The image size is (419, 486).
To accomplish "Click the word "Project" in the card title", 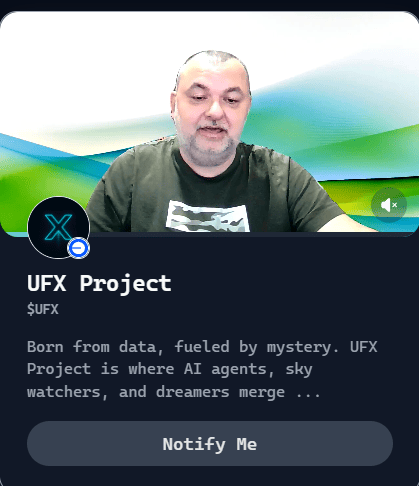I will (125, 284).
